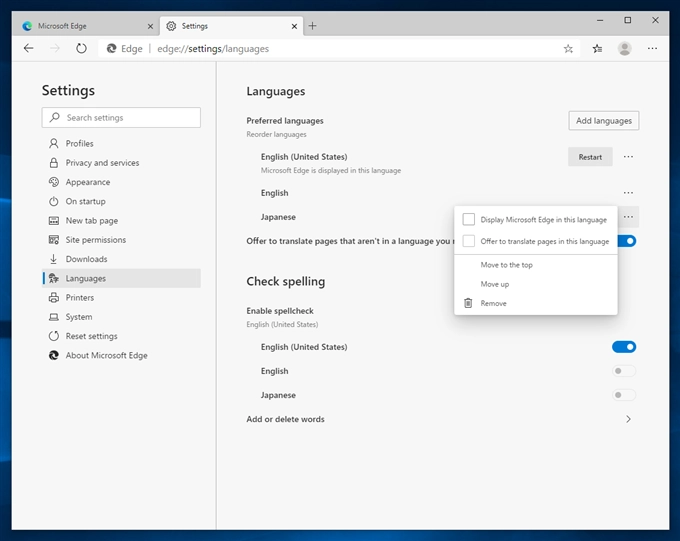
Task: Enable the Japanese spellcheck toggle
Action: [x=624, y=395]
